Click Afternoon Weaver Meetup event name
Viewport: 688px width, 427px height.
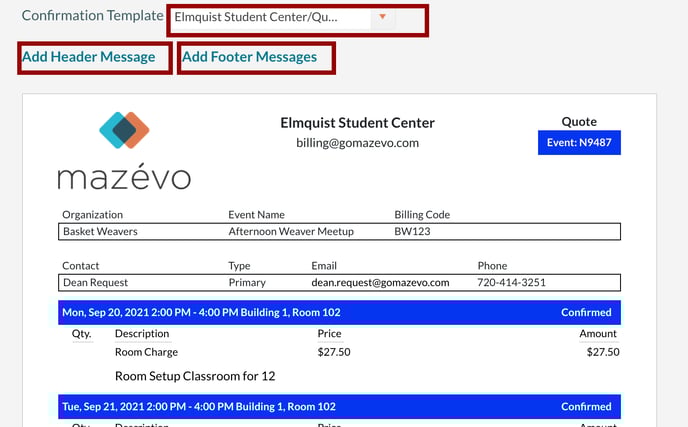pos(291,232)
